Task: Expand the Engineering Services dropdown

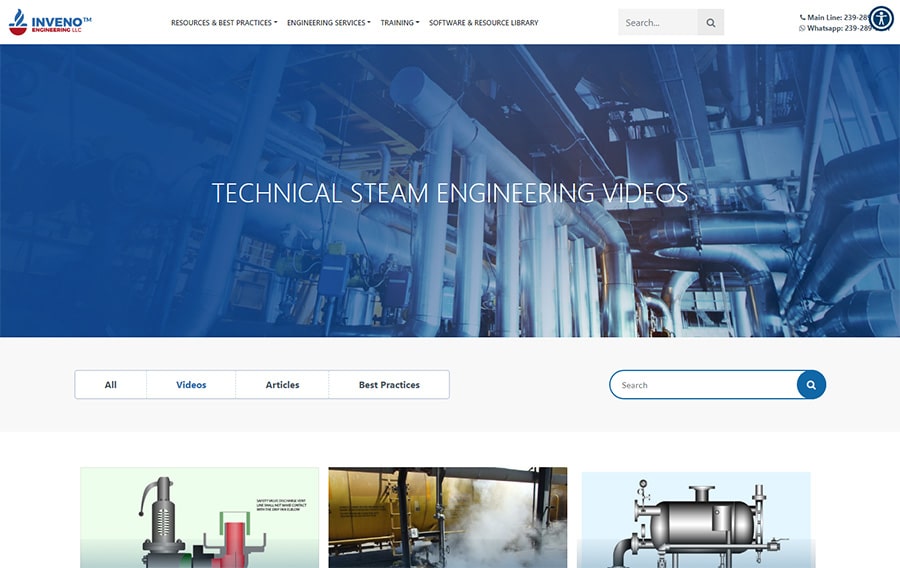Action: click(x=328, y=22)
